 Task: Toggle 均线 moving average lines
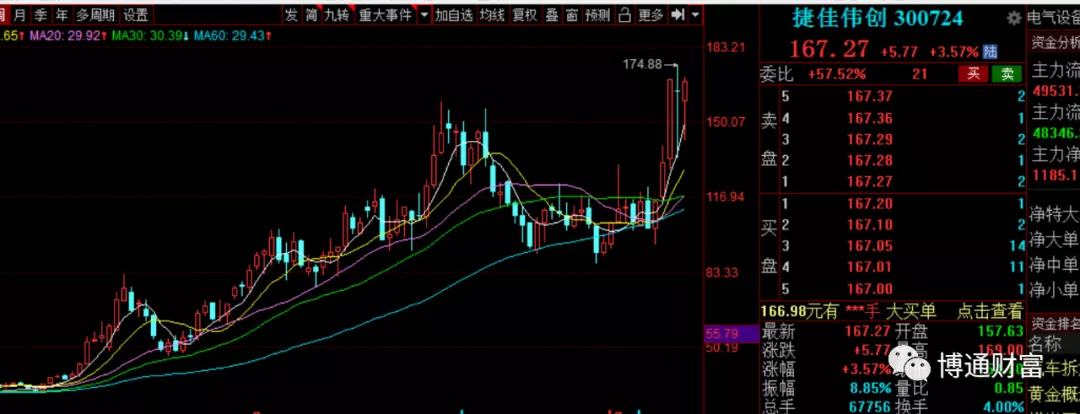pyautogui.click(x=492, y=14)
